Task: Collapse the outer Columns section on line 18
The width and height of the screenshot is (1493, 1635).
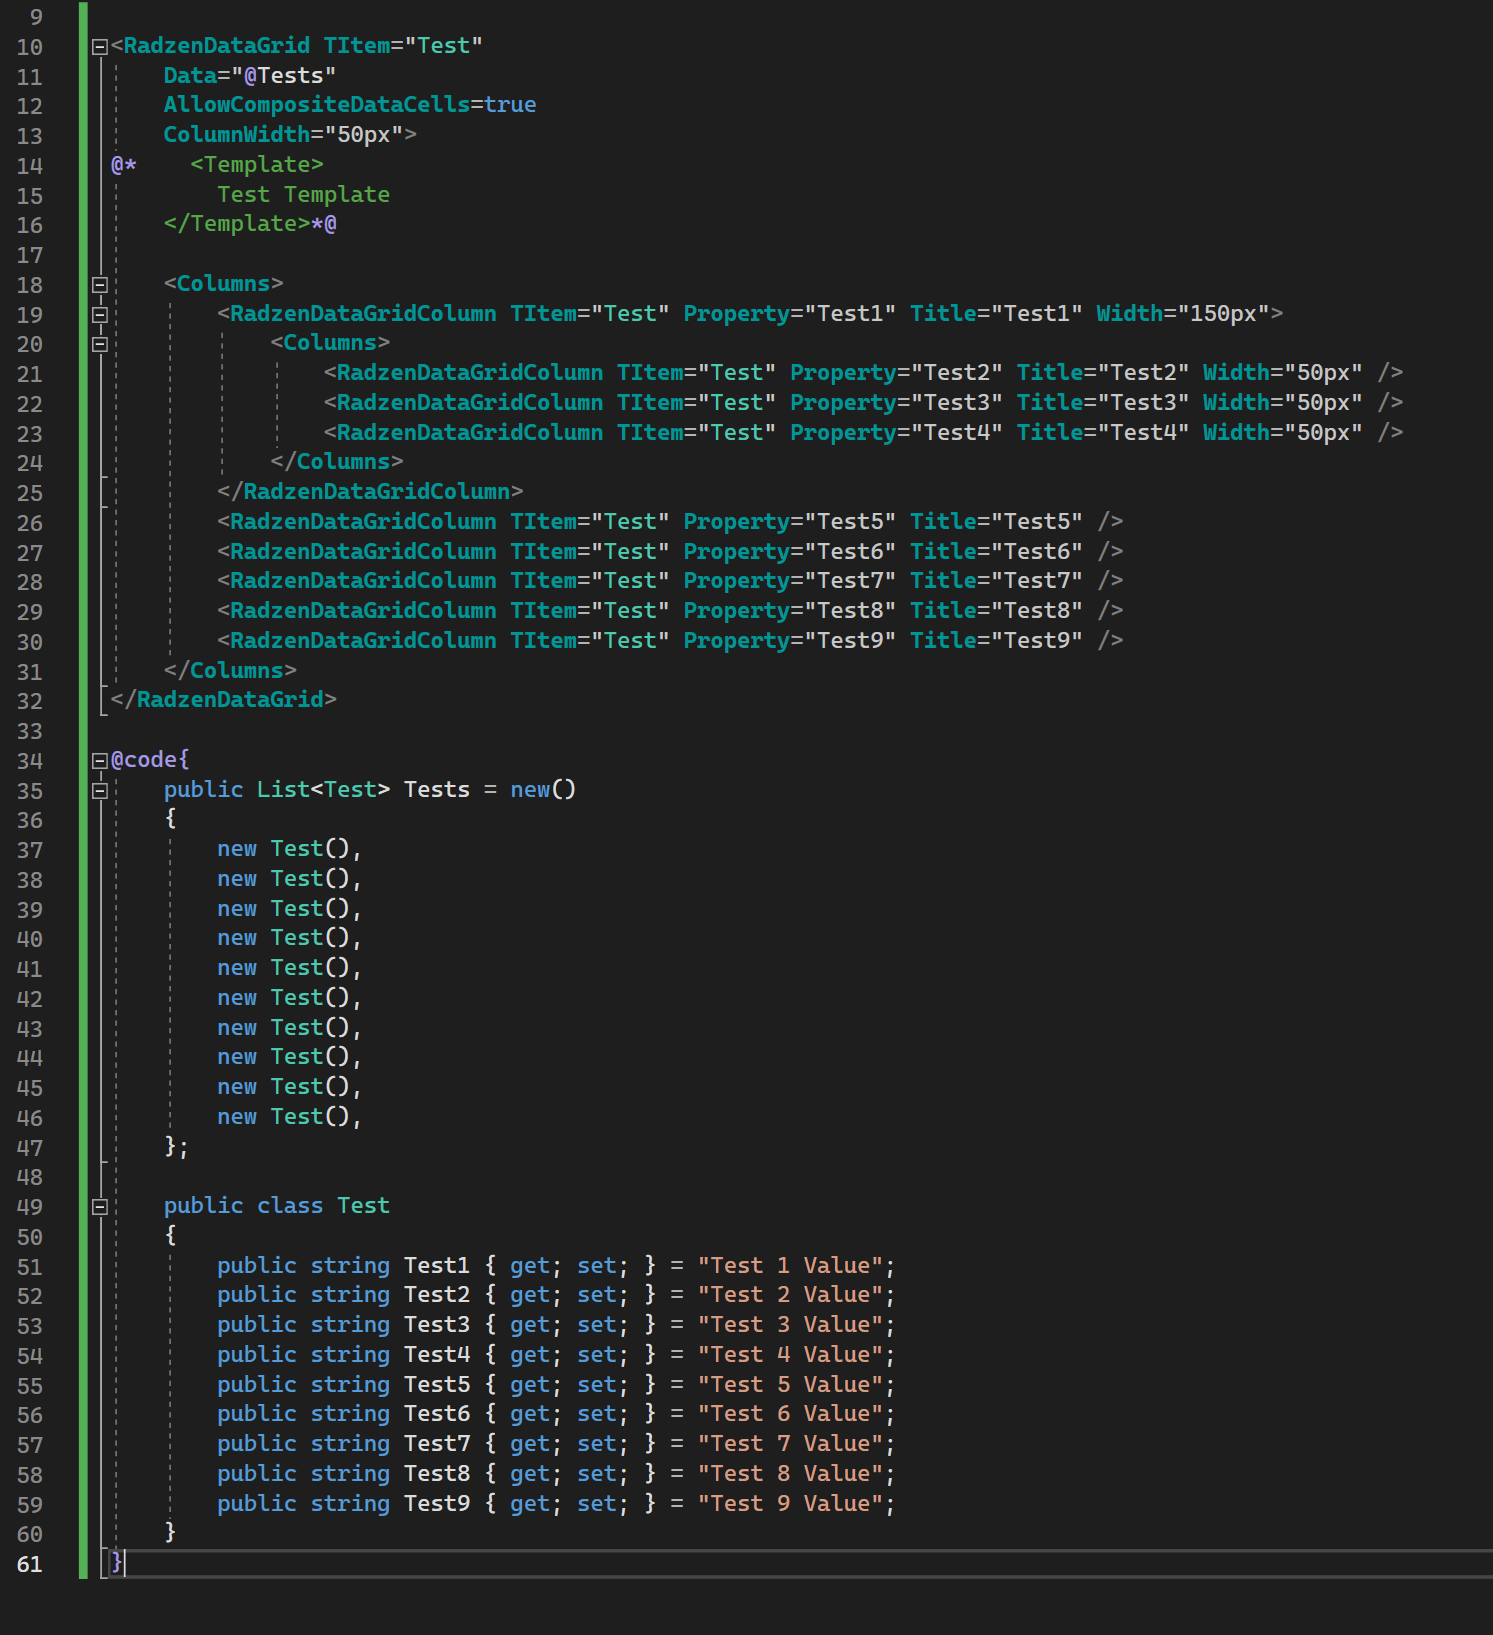Action: point(100,285)
